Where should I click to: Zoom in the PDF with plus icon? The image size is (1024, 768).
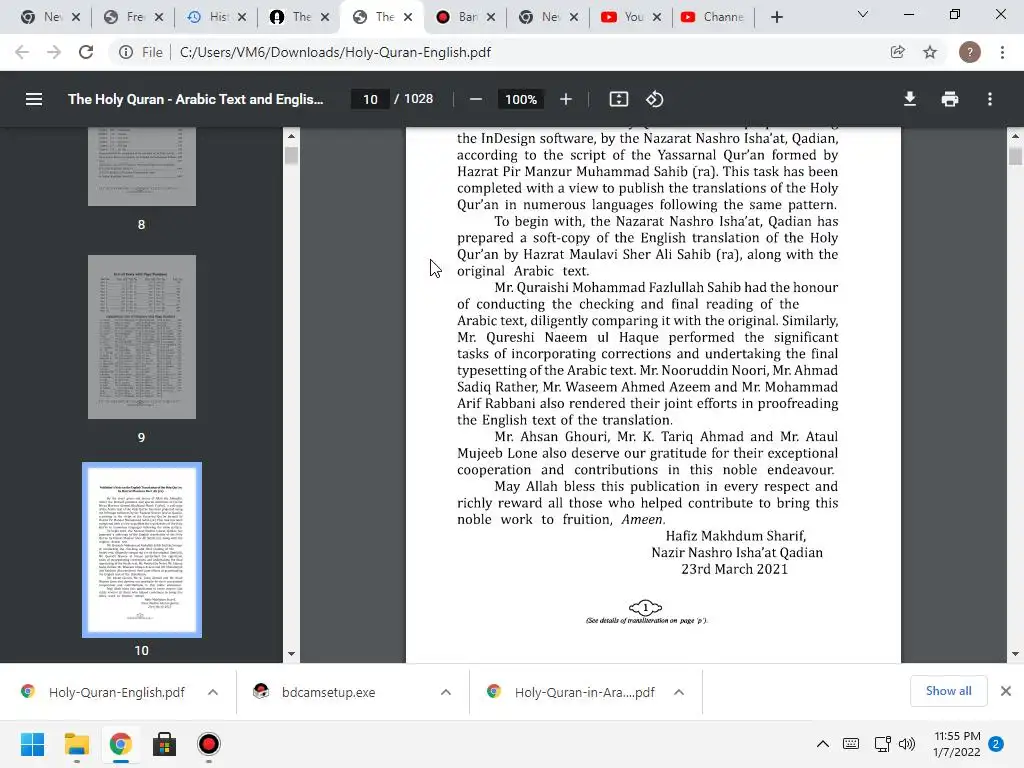[x=566, y=99]
